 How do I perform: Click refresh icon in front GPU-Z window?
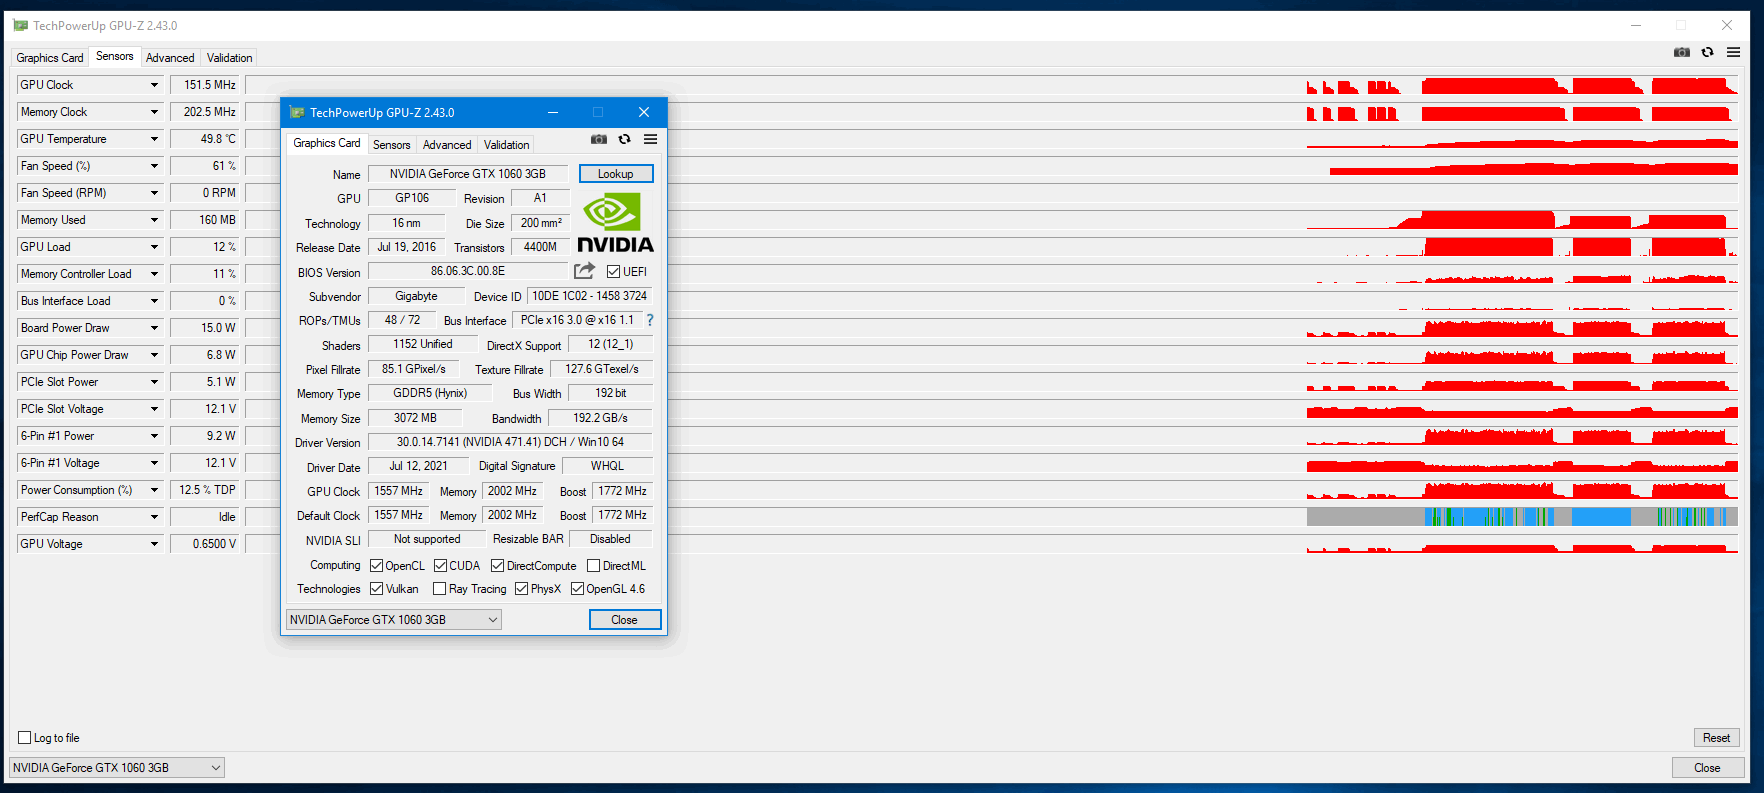click(624, 139)
